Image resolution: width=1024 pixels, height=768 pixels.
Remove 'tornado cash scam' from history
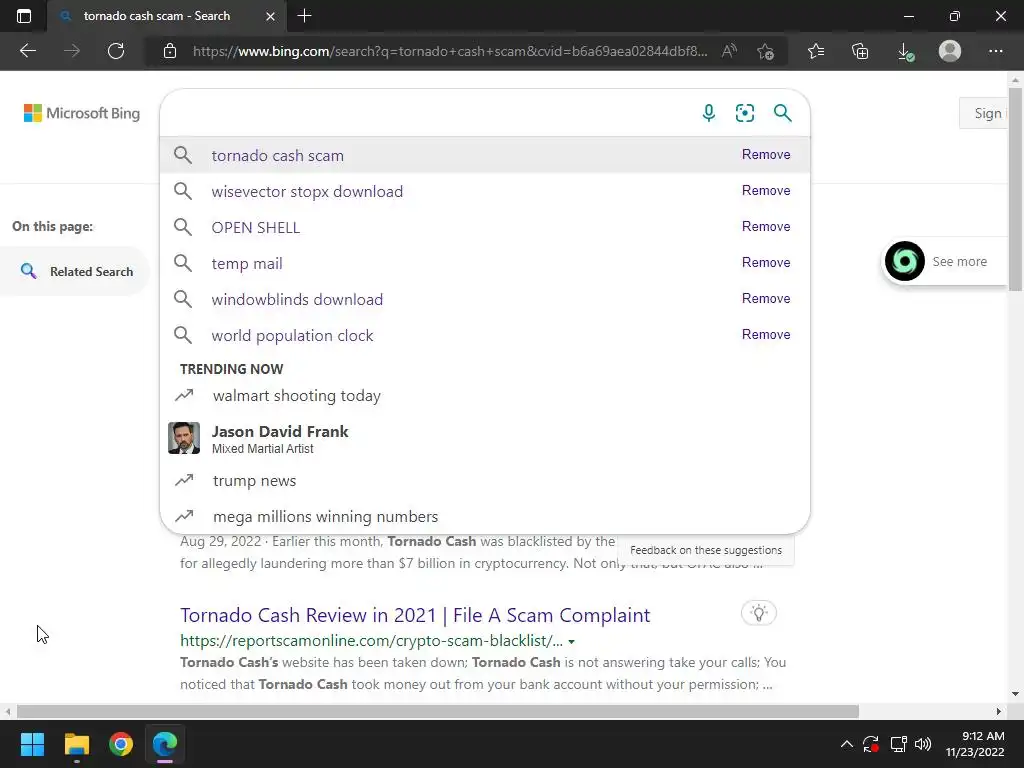pyautogui.click(x=766, y=154)
